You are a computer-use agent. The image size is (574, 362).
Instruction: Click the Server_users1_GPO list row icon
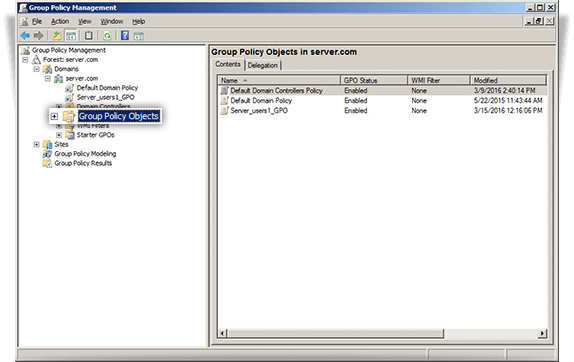tap(224, 110)
